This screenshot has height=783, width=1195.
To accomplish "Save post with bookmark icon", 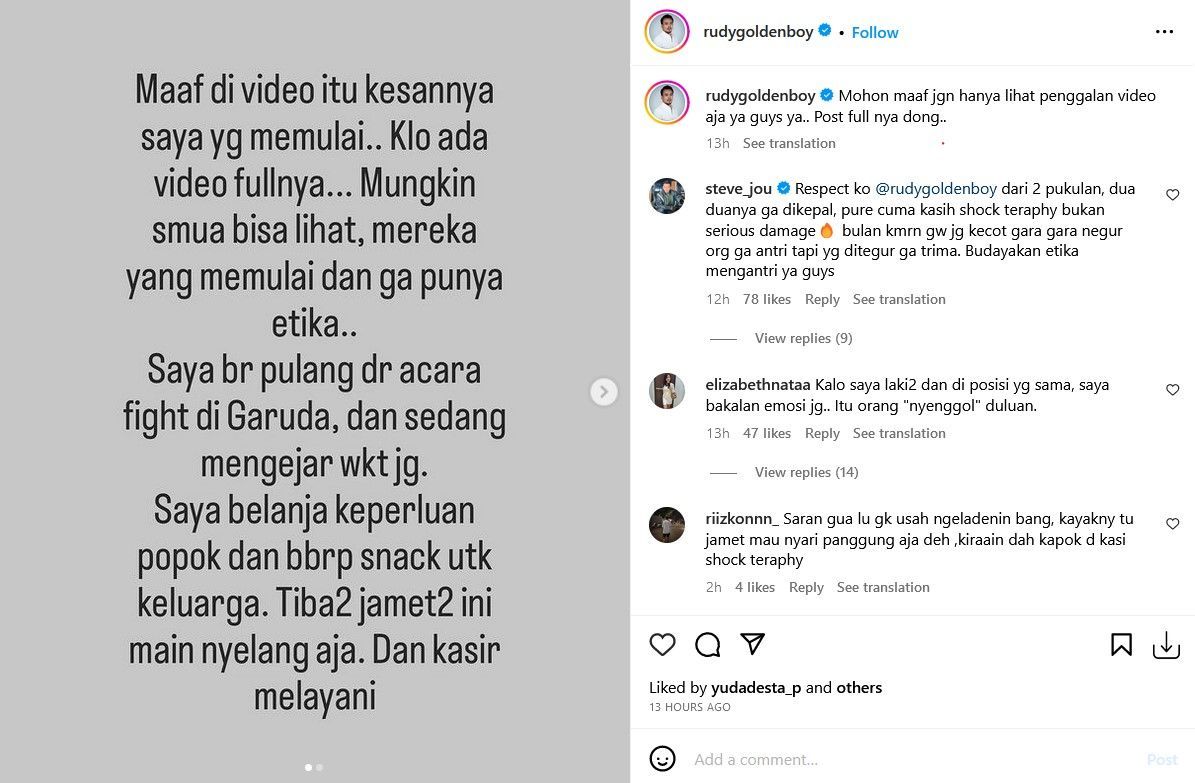I will (x=1121, y=645).
